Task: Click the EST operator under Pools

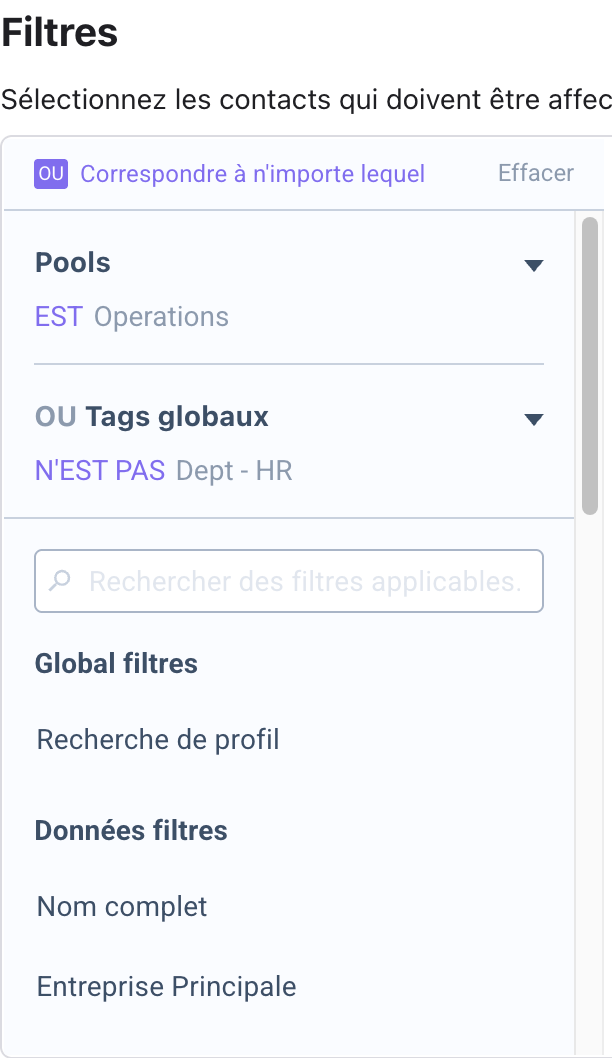Action: click(x=59, y=316)
